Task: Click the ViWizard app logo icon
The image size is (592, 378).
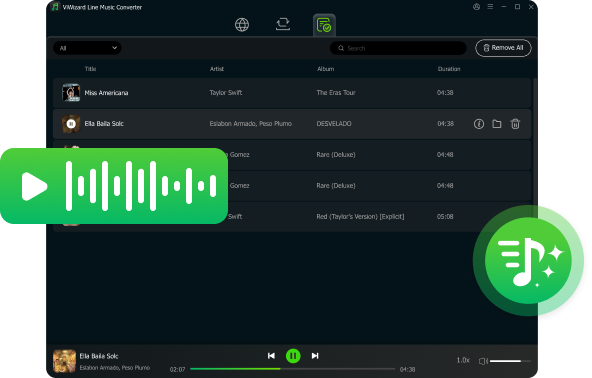Action: (55, 7)
